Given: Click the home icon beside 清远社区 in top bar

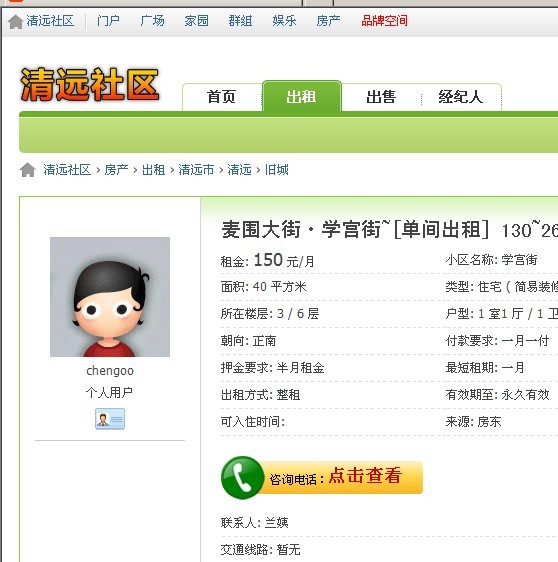Looking at the screenshot, I should click(15, 22).
